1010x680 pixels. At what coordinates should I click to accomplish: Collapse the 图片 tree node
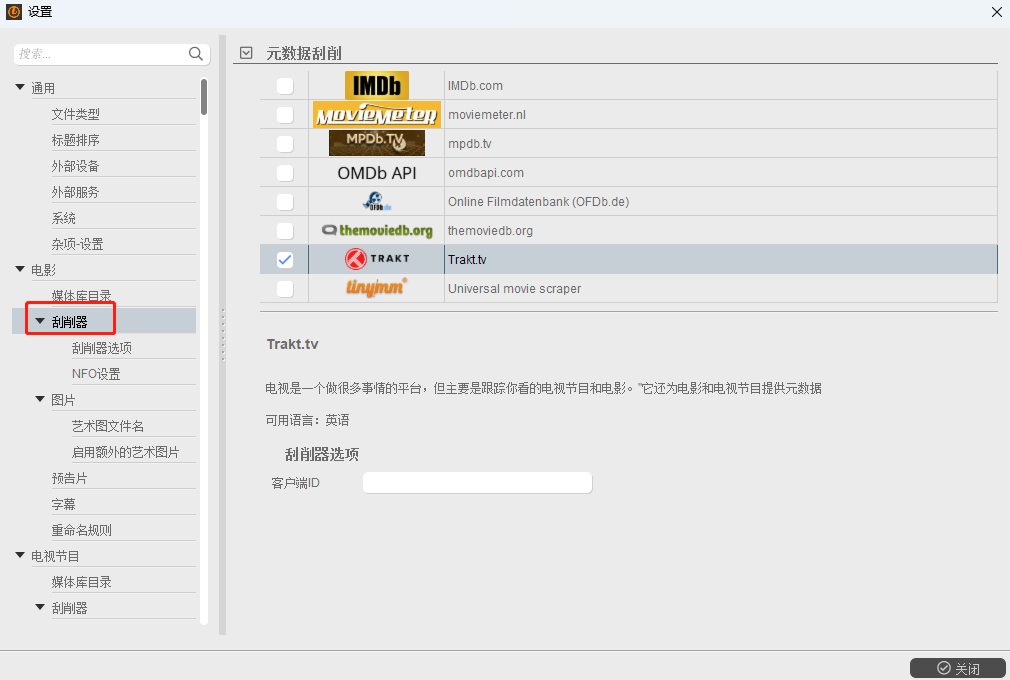click(x=40, y=399)
